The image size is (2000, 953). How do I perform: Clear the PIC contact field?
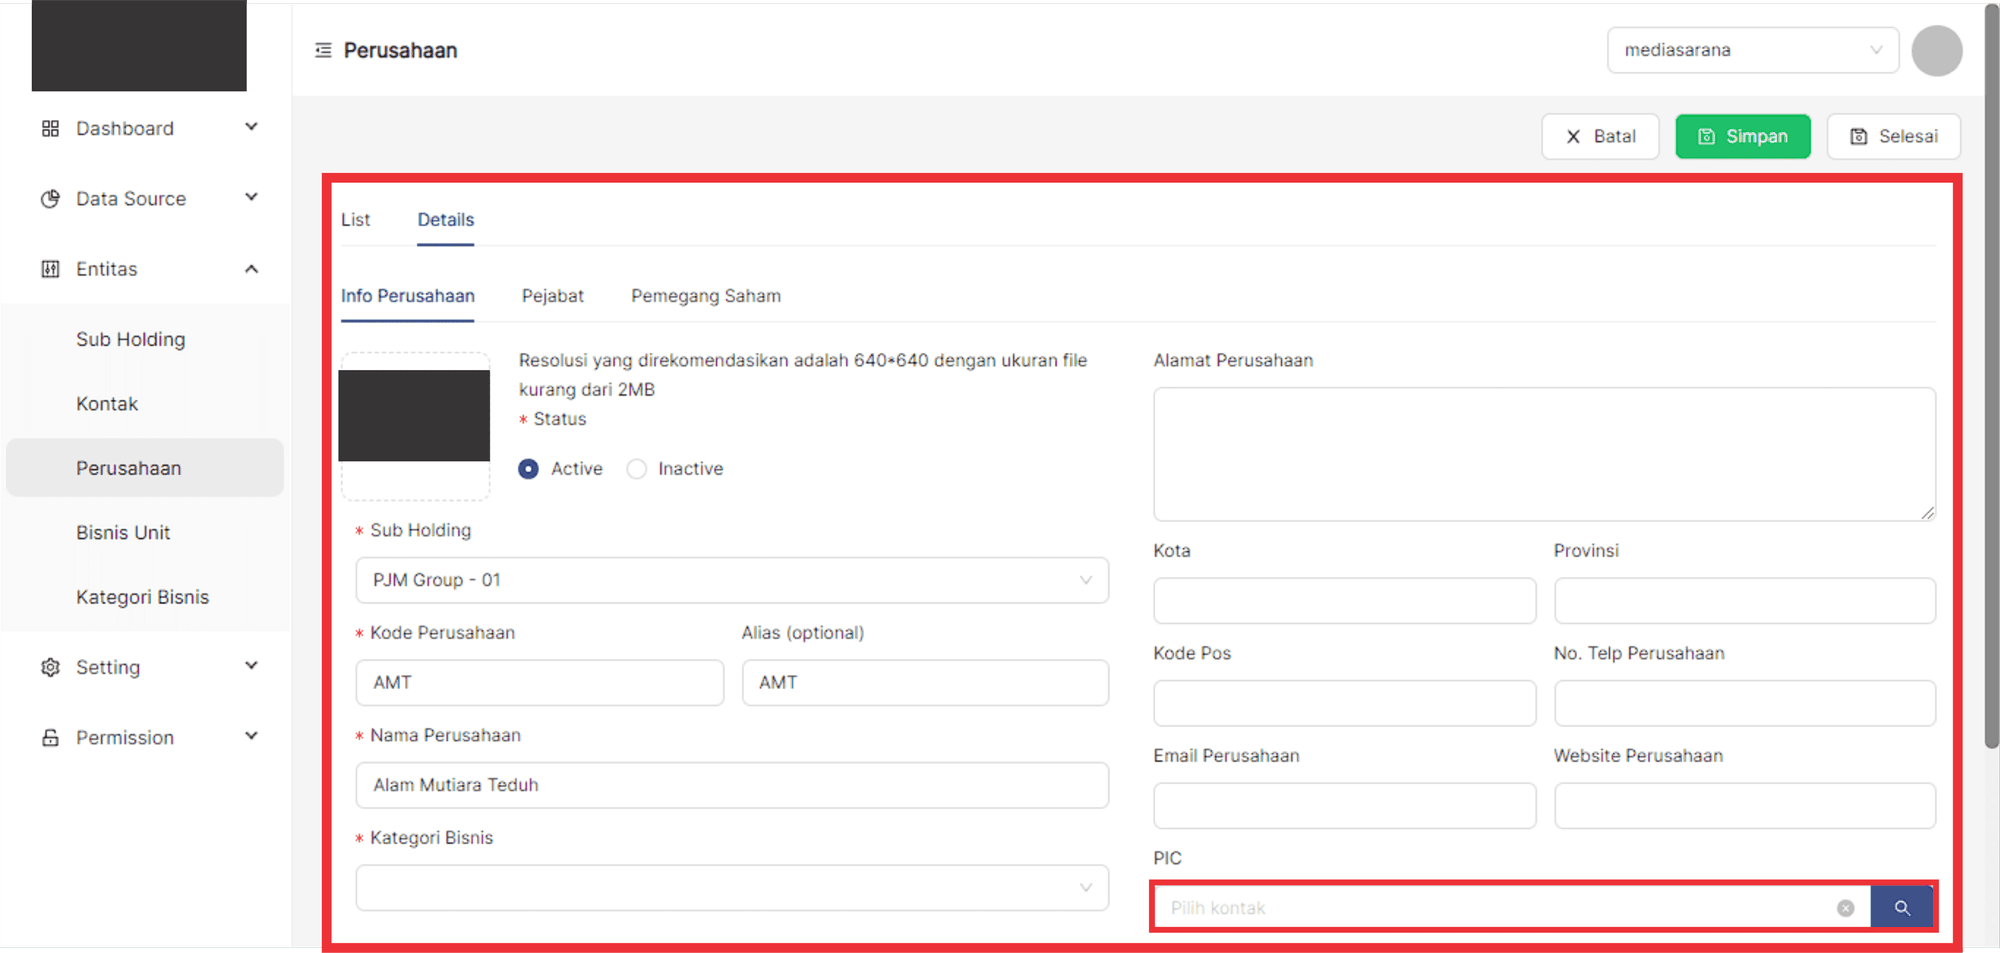tap(1845, 908)
